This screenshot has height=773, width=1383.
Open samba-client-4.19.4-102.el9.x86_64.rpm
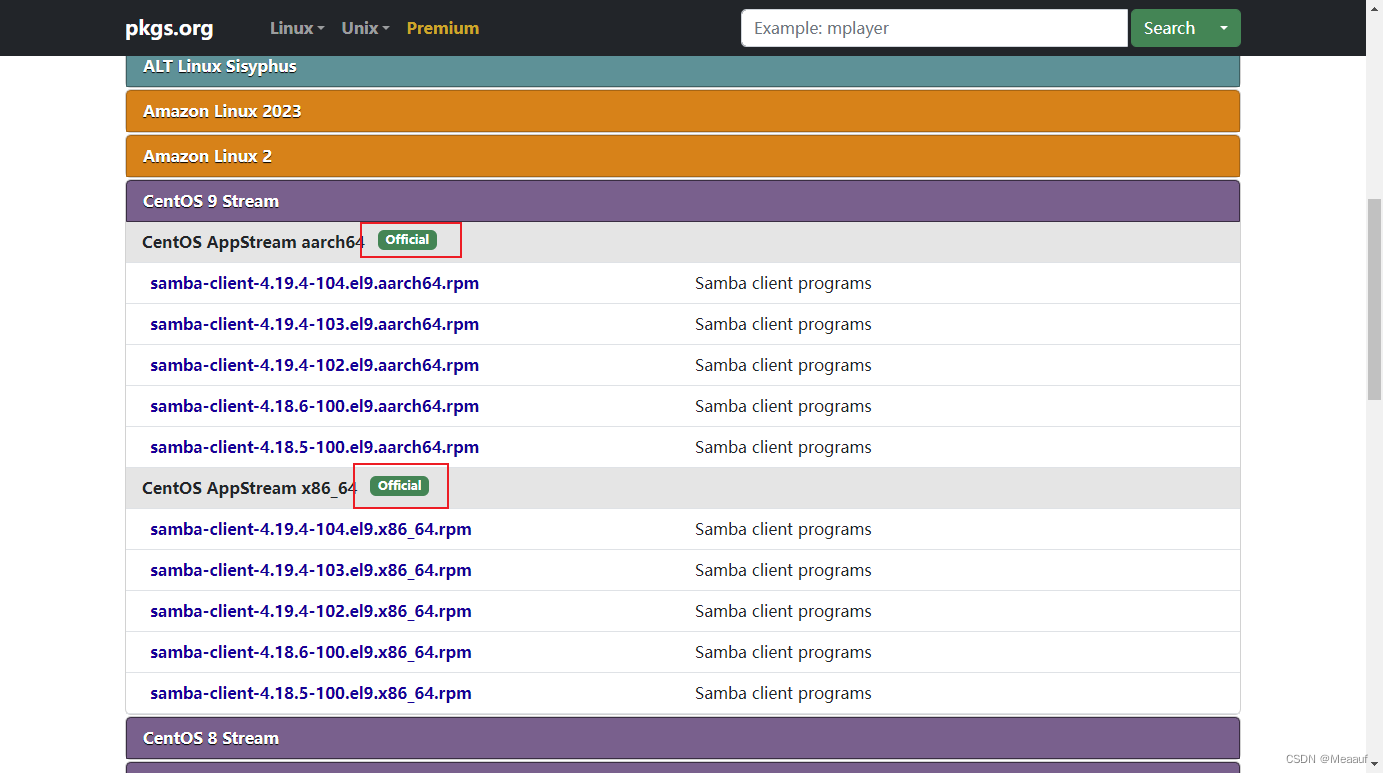click(x=311, y=611)
